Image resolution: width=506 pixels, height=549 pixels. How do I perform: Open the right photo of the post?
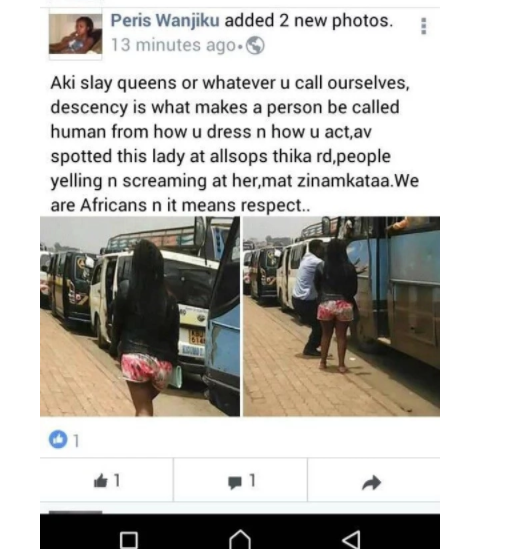pos(341,316)
